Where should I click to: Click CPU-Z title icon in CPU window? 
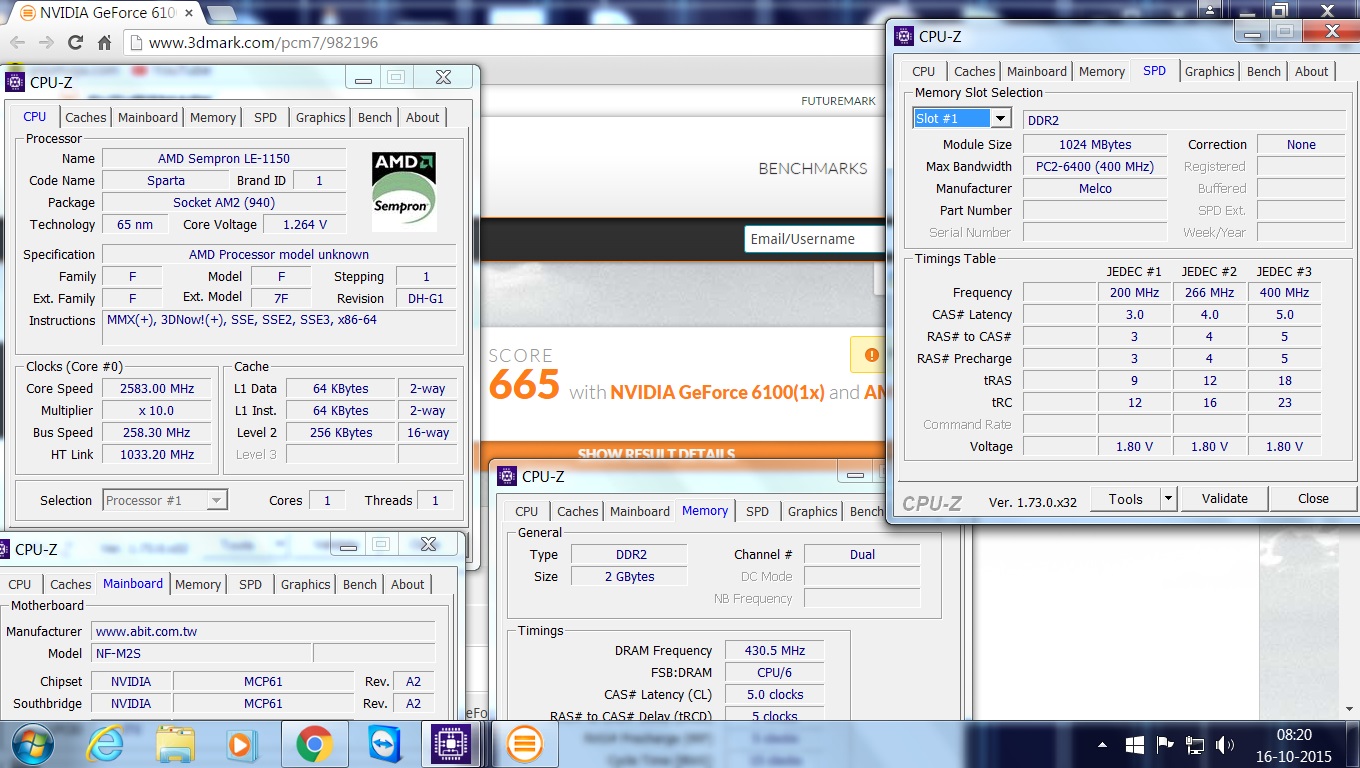(15, 82)
